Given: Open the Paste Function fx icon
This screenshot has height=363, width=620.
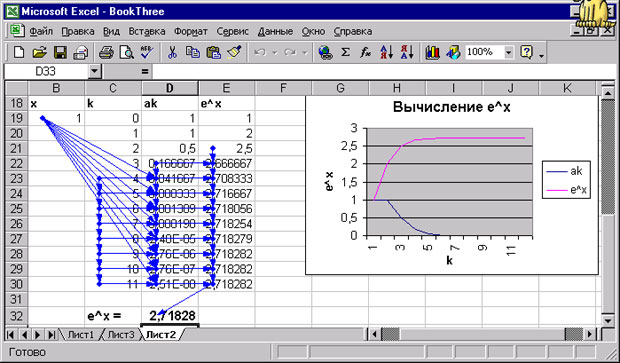Looking at the screenshot, I should pos(365,52).
